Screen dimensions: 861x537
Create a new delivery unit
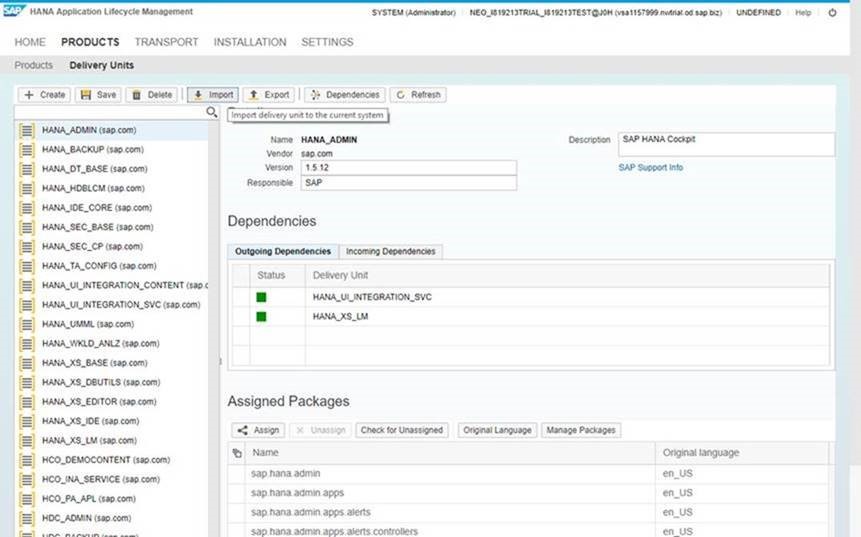tap(44, 95)
